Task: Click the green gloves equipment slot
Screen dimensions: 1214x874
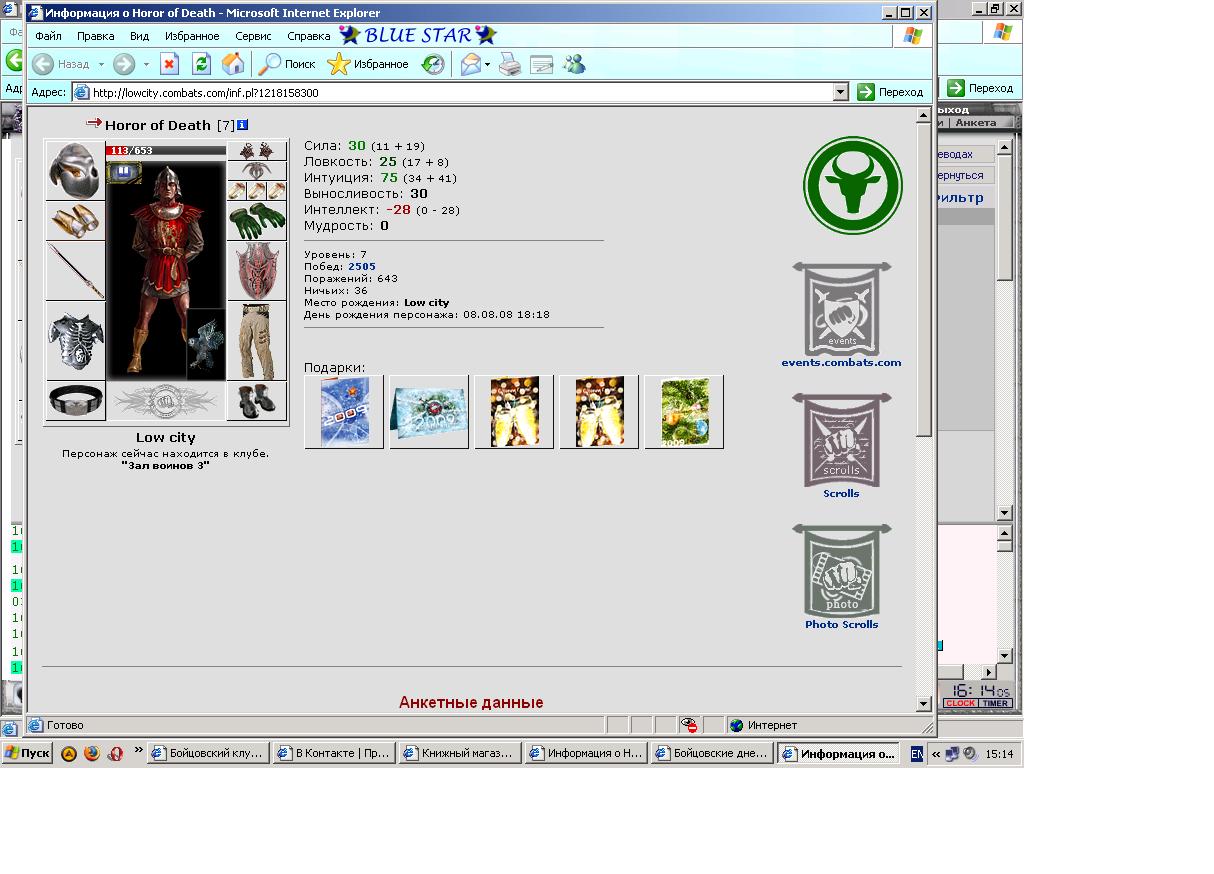Action: (257, 221)
